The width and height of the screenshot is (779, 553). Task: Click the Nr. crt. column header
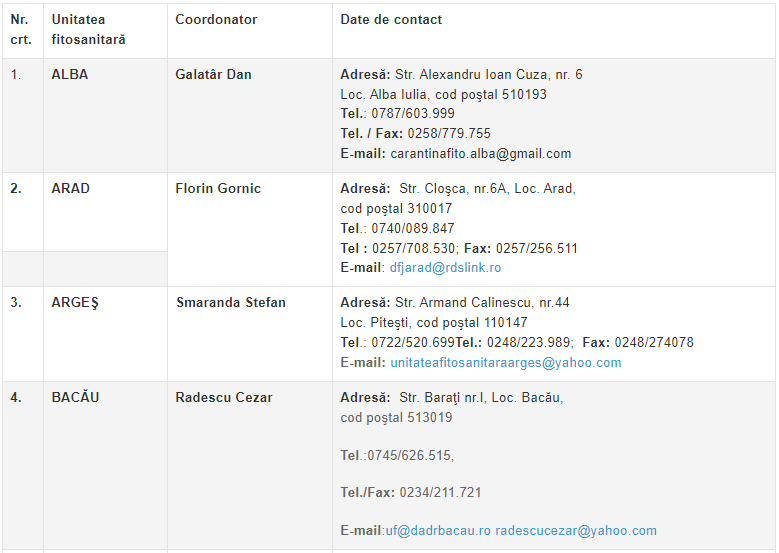23,31
